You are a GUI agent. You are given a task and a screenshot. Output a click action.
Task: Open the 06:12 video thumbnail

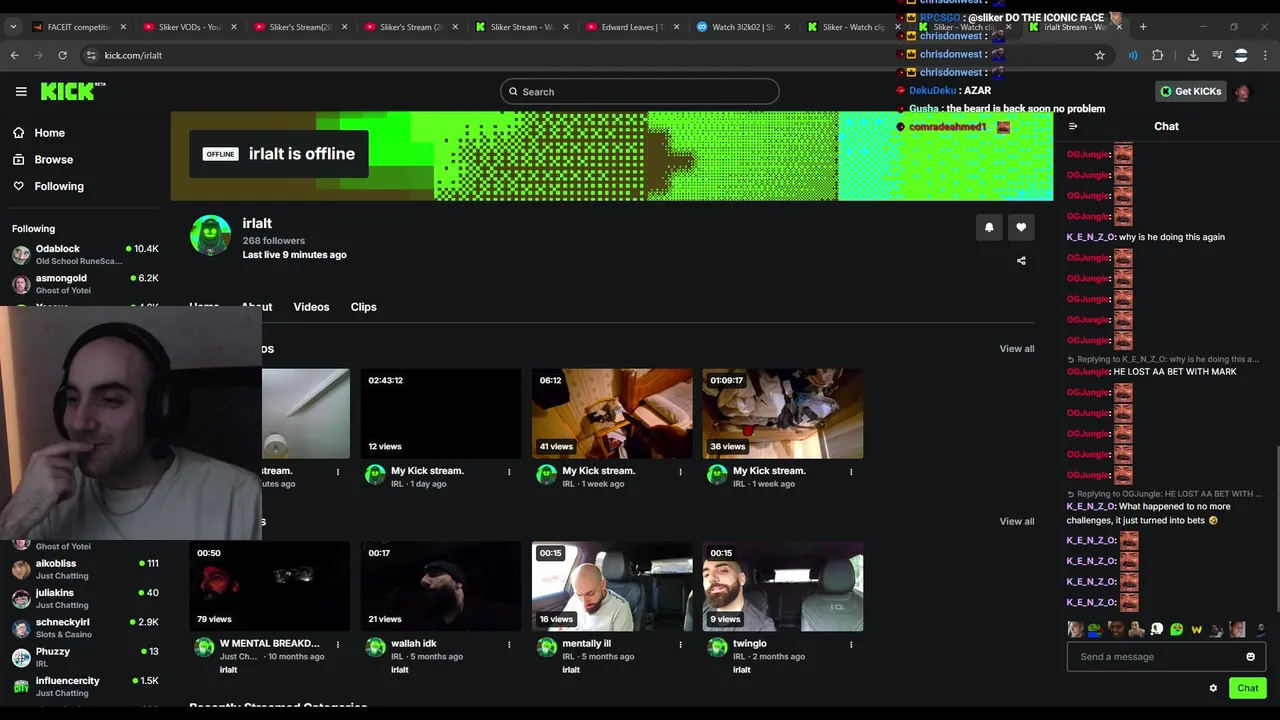612,414
